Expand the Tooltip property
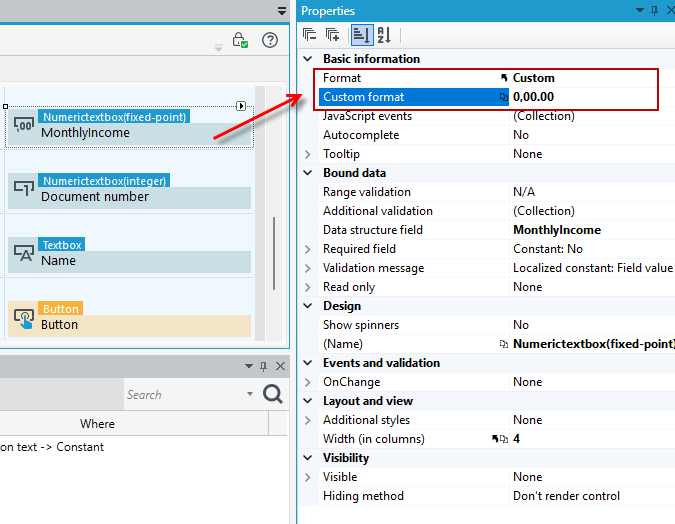The image size is (675, 524). tap(308, 154)
